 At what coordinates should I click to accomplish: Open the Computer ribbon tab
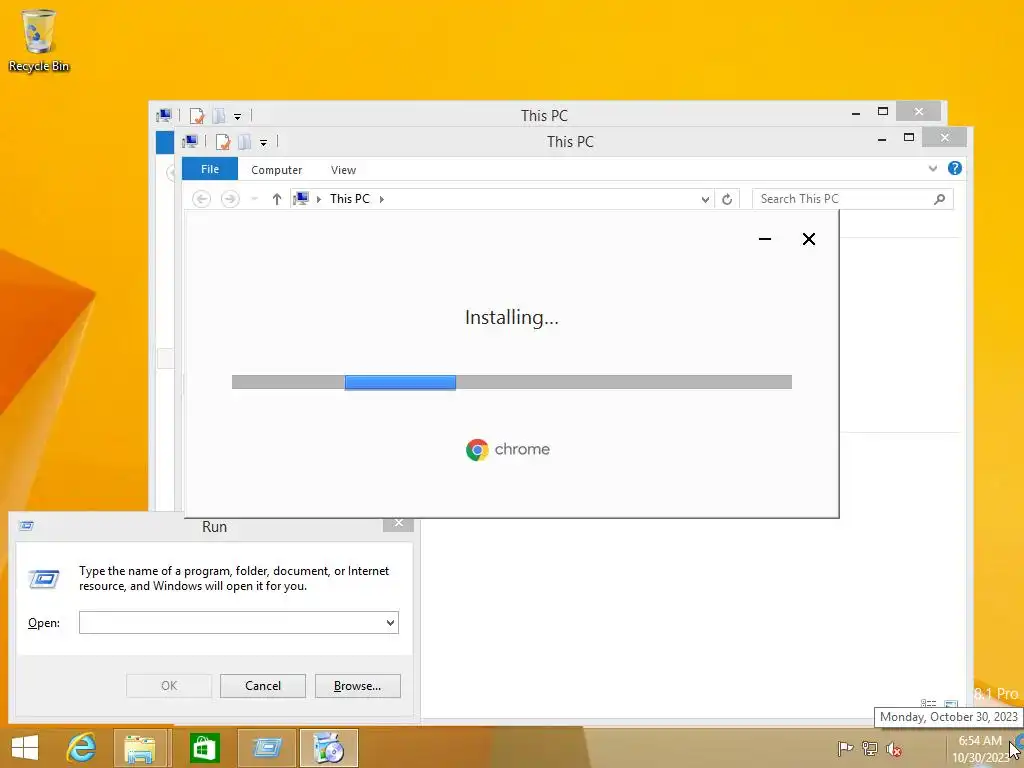point(276,170)
